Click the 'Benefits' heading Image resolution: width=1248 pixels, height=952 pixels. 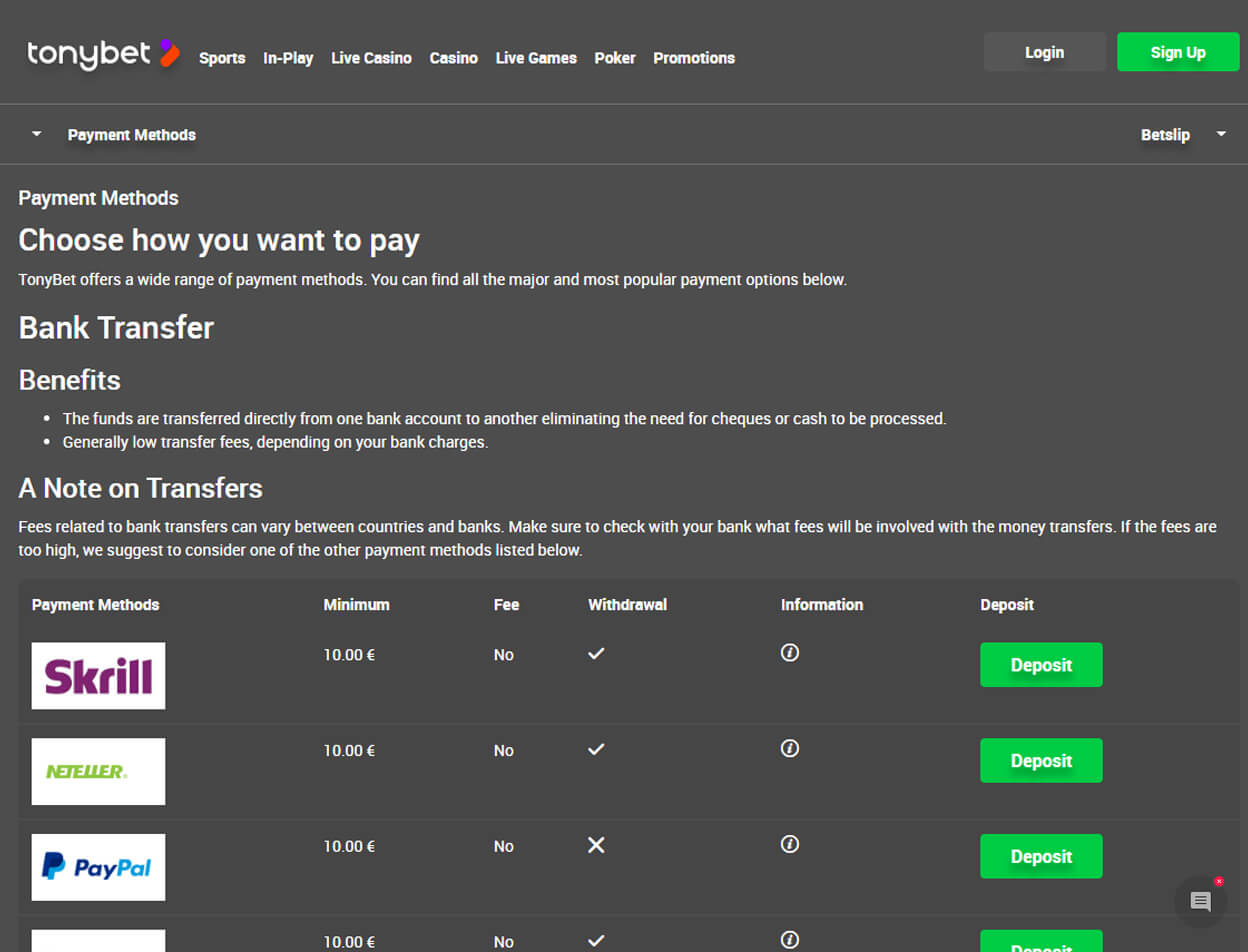[70, 380]
